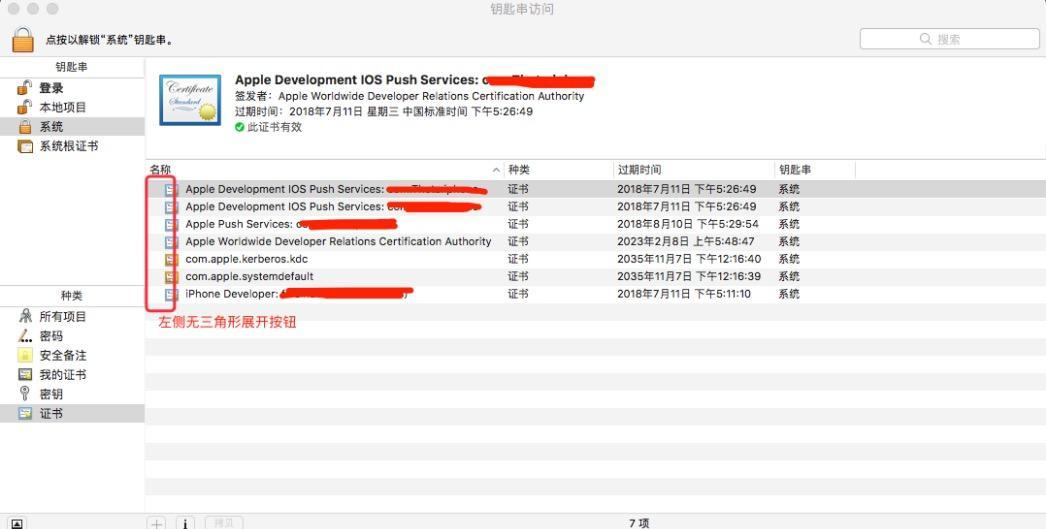This screenshot has width=1046, height=529.
Task: Click the large Certificate Standard thumbnail
Action: coord(190,100)
